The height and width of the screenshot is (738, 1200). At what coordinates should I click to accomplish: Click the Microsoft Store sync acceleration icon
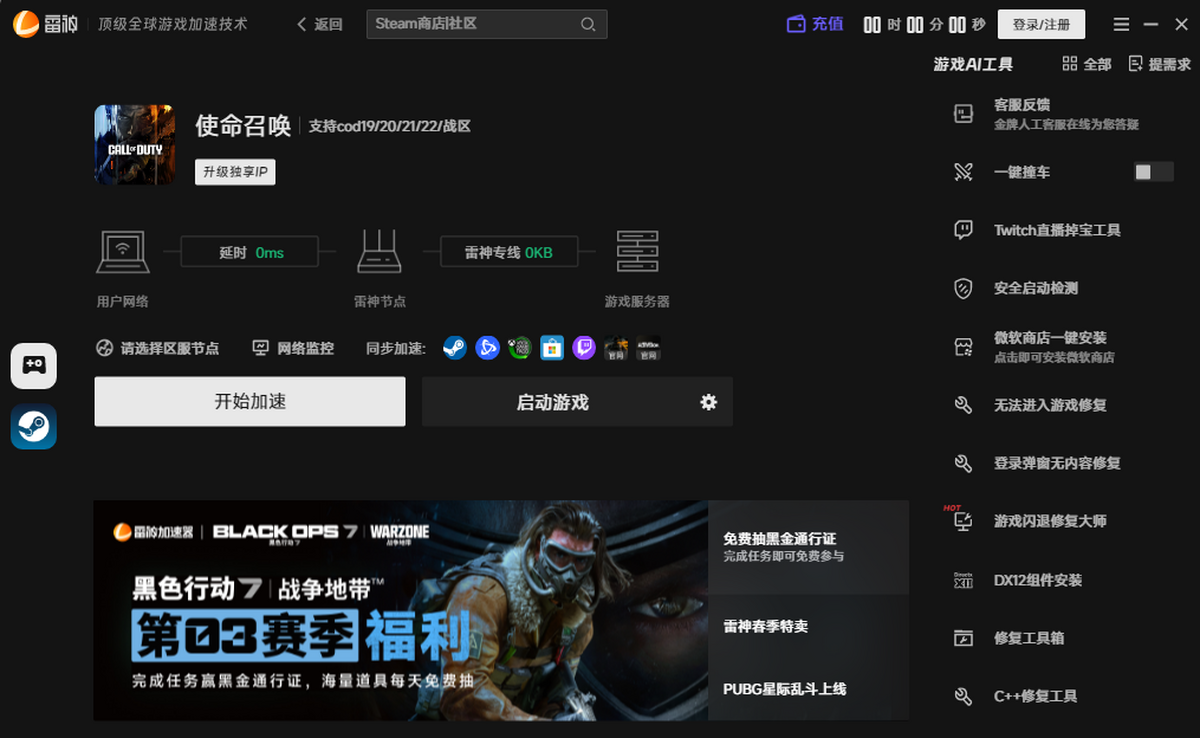pyautogui.click(x=552, y=348)
